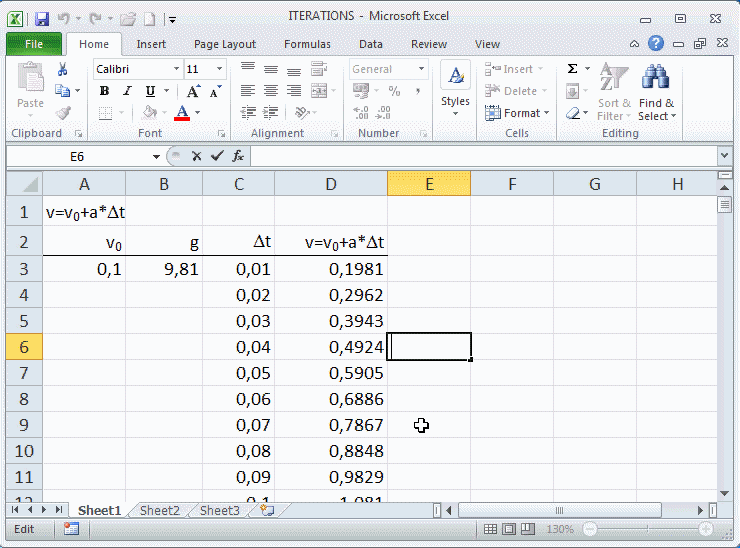
Task: Expand the Name Box dropdown arrow
Action: pos(156,157)
